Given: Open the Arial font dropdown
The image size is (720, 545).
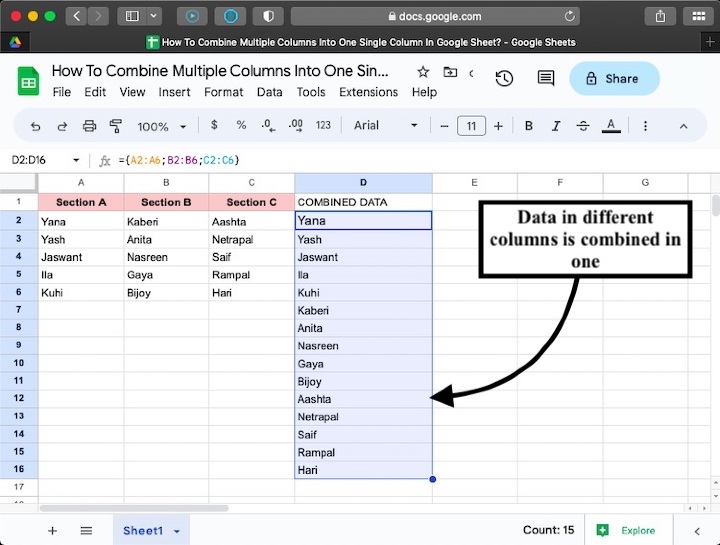Looking at the screenshot, I should coord(386,126).
